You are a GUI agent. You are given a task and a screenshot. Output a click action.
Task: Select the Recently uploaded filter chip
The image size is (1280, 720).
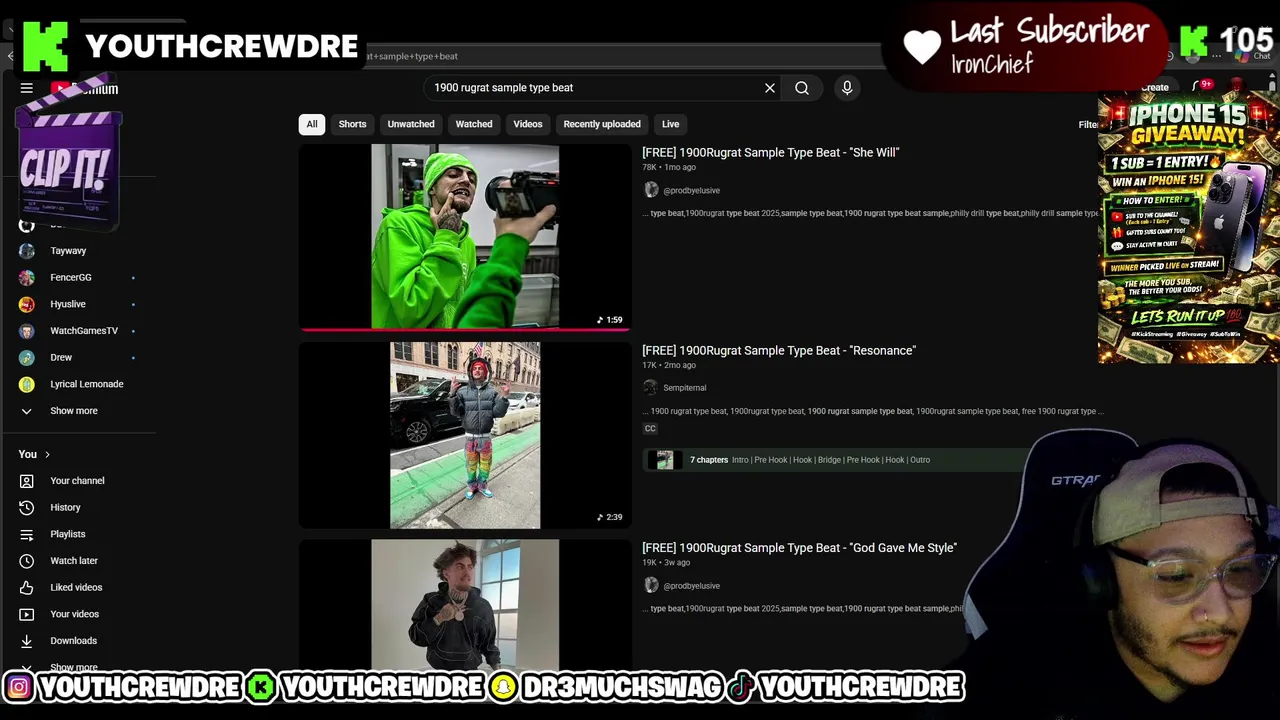point(602,124)
